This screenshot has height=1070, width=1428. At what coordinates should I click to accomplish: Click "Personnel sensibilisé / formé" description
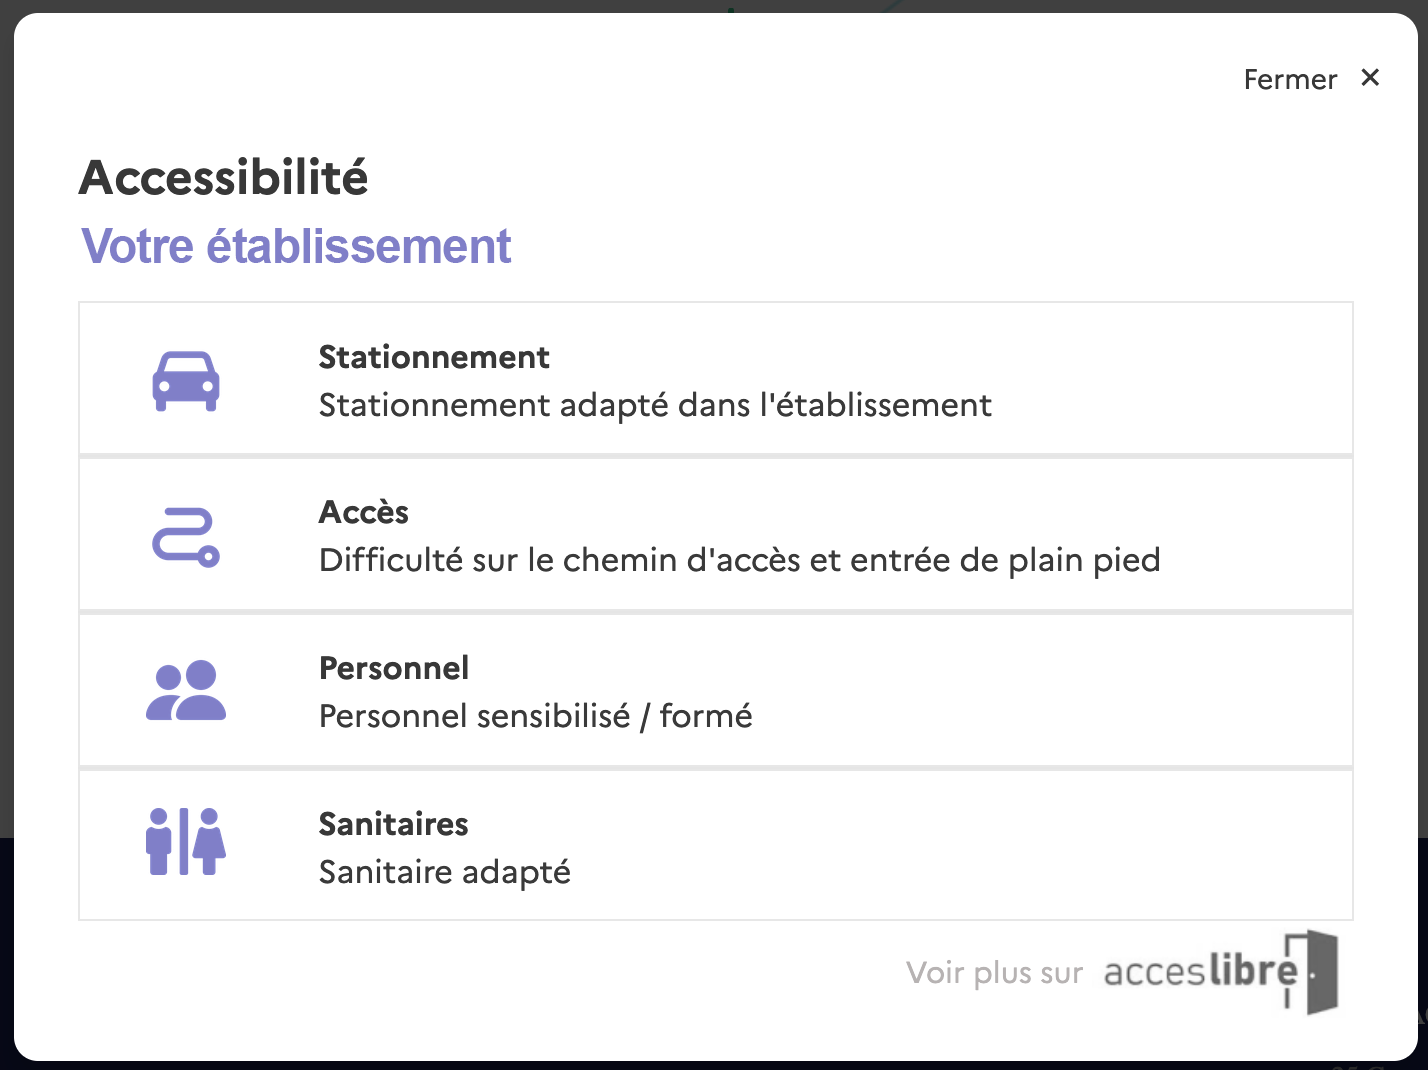[x=535, y=716]
